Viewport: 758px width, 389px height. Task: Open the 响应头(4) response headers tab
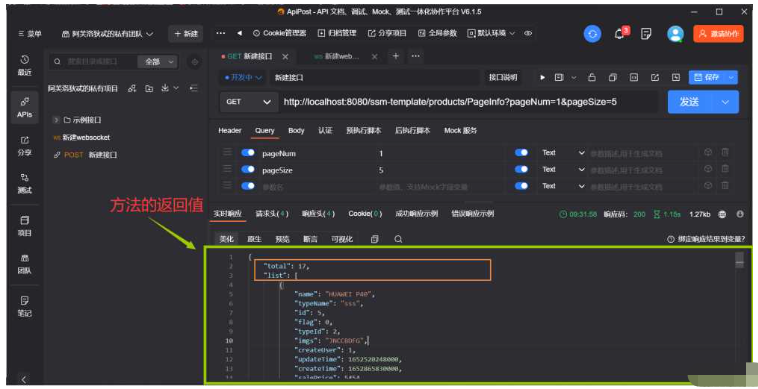pyautogui.click(x=319, y=214)
